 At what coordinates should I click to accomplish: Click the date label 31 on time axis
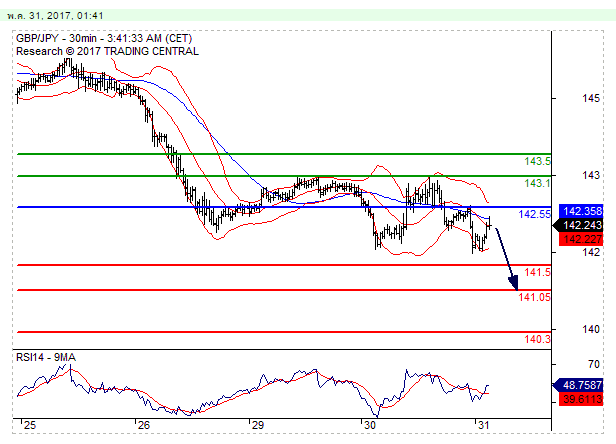tap(483, 425)
